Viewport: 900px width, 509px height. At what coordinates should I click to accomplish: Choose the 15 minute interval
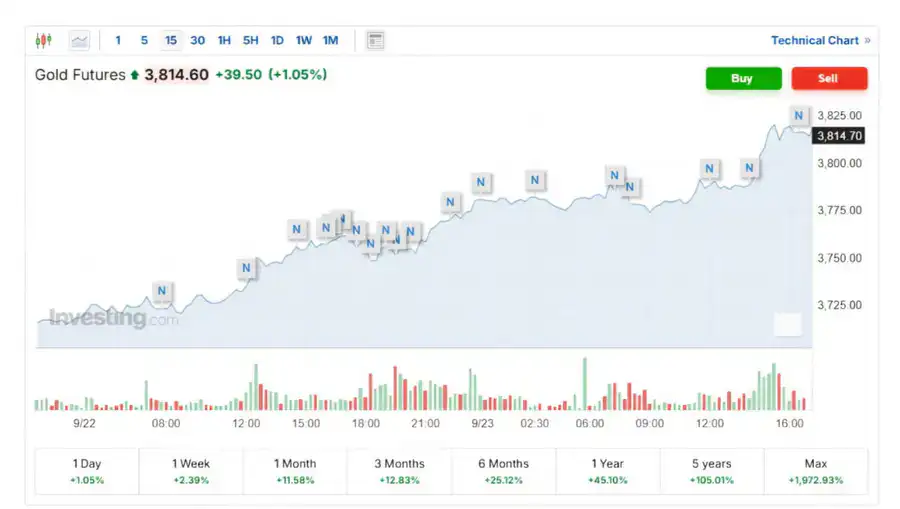pos(171,41)
